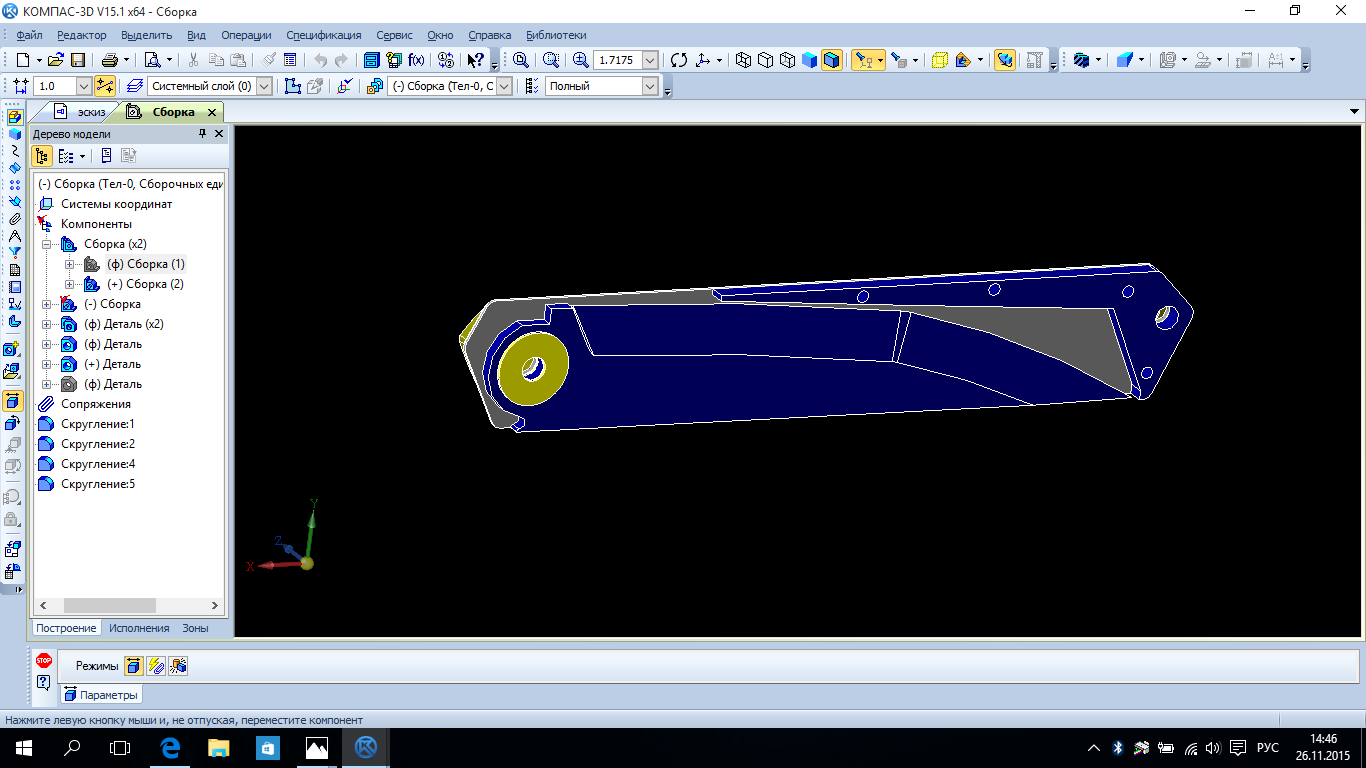
Task: Open the Операции menu
Action: [245, 35]
